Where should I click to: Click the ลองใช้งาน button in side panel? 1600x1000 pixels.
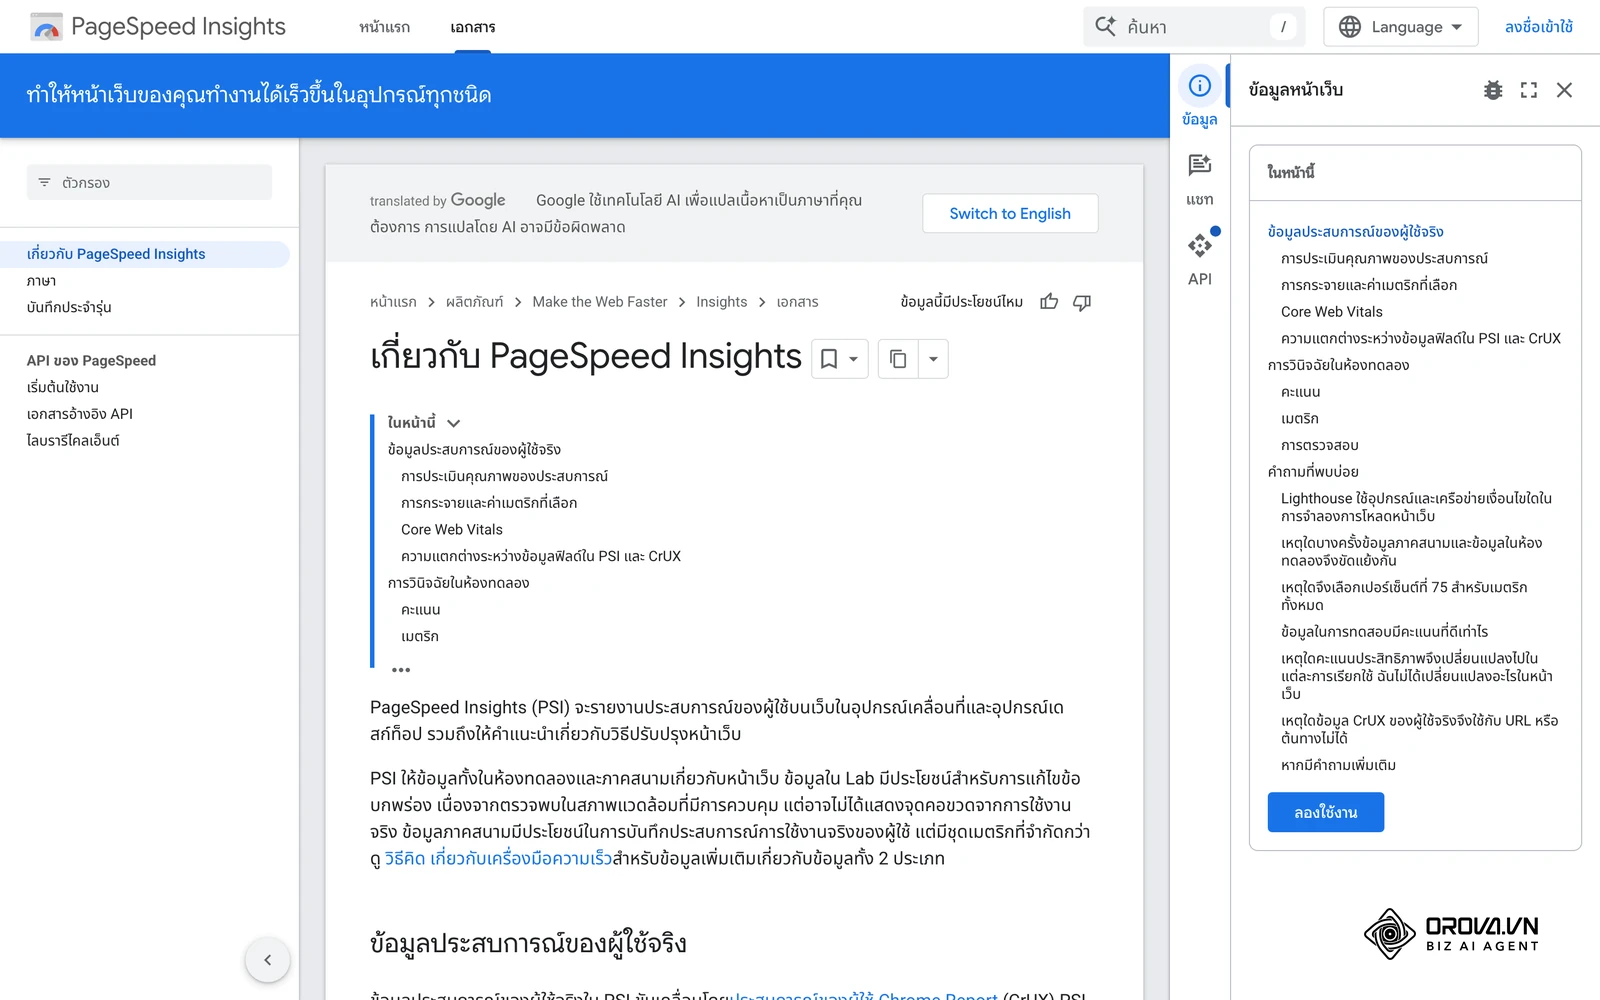tap(1325, 812)
